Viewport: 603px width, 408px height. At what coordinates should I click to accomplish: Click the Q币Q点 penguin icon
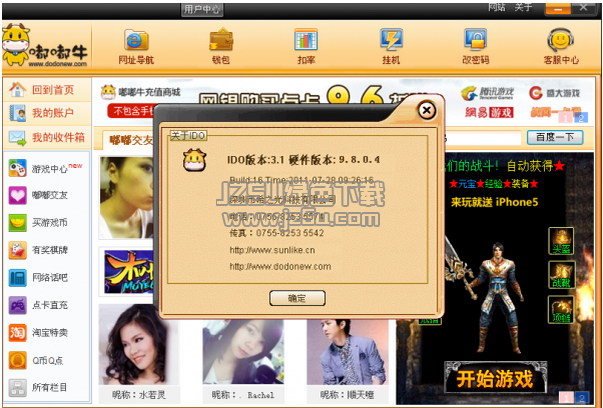click(x=18, y=360)
